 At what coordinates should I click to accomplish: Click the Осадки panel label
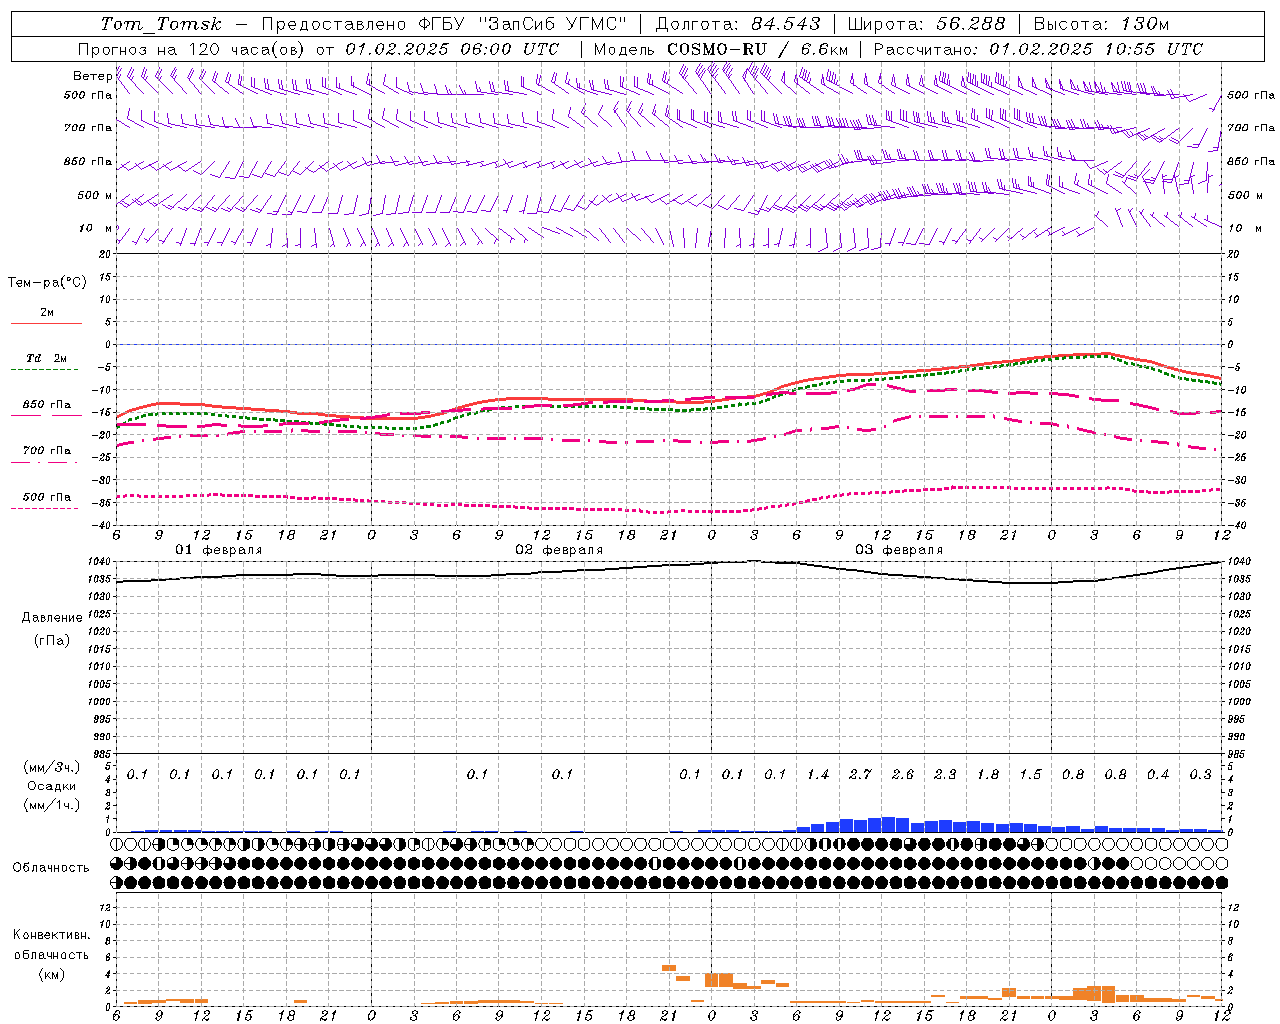52,786
